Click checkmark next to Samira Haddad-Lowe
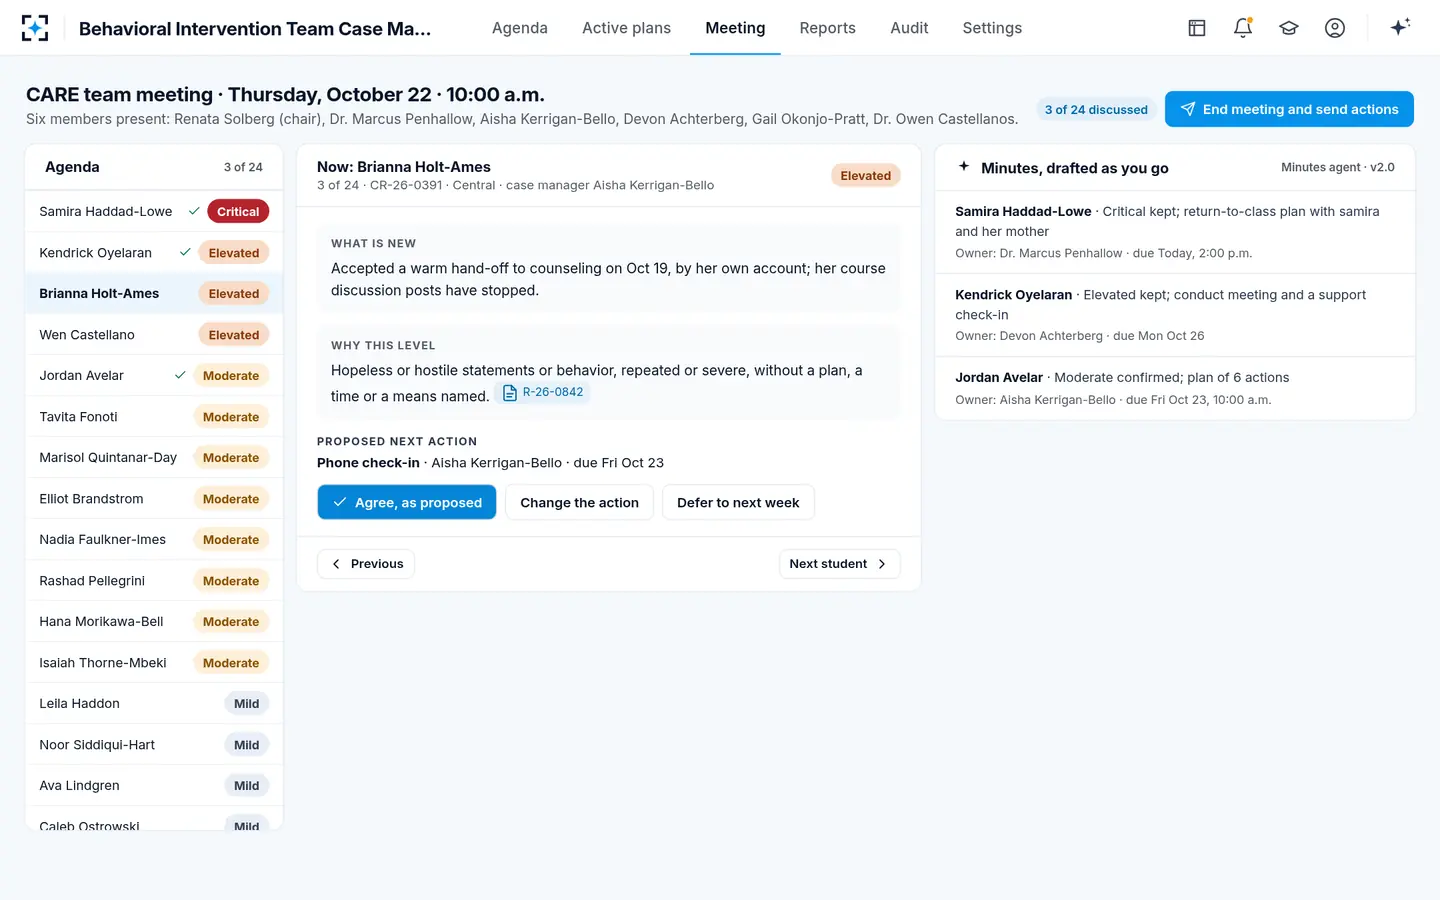1440x900 pixels. 194,211
